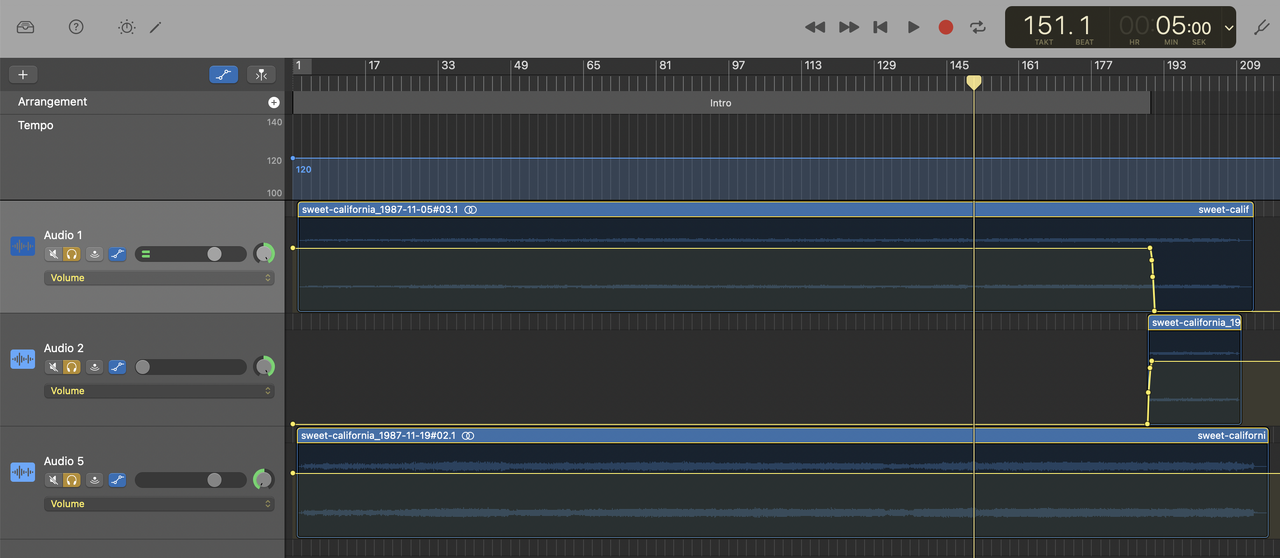This screenshot has width=1280, height=558.
Task: Solo the Audio 5 track
Action: 72,480
